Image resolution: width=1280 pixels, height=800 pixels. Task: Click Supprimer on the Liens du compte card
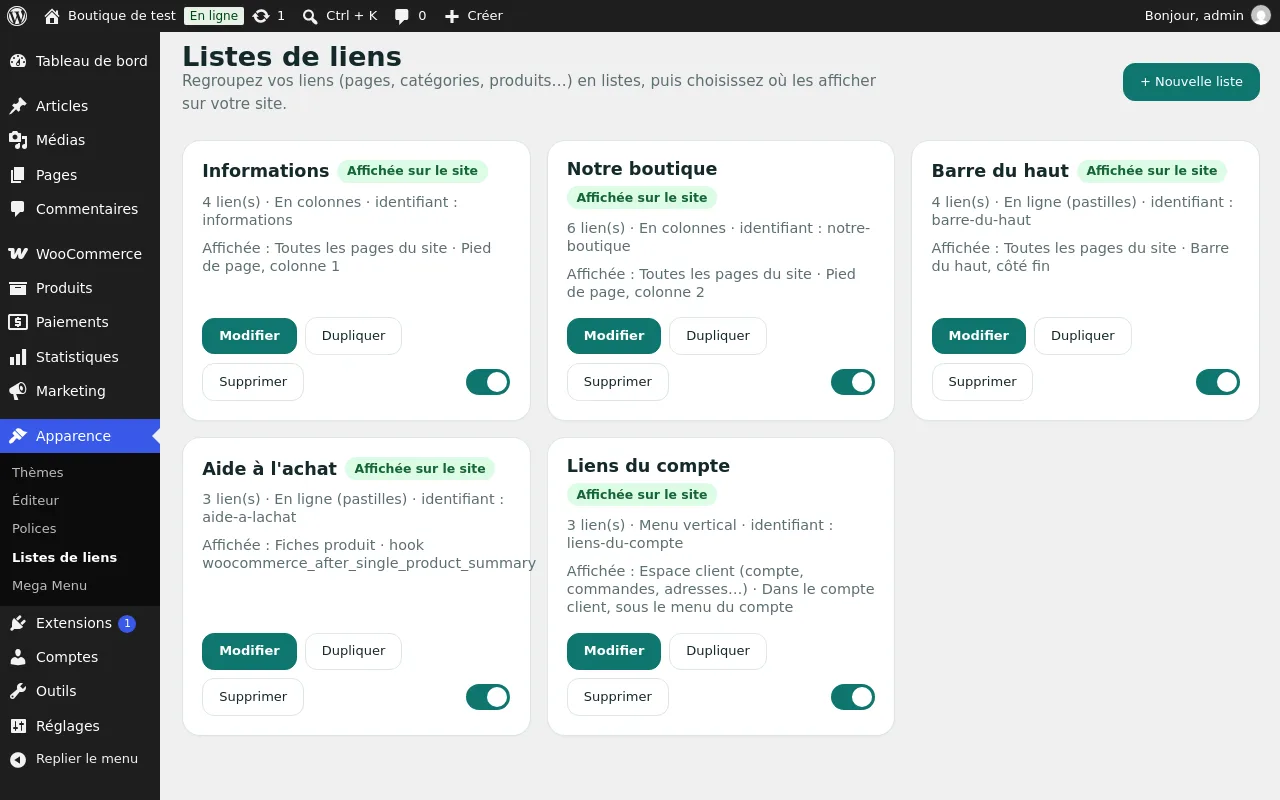pos(618,697)
